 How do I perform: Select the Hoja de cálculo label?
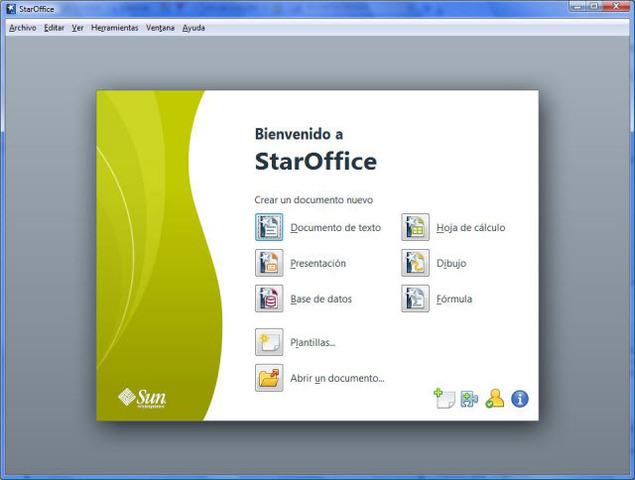[471, 228]
